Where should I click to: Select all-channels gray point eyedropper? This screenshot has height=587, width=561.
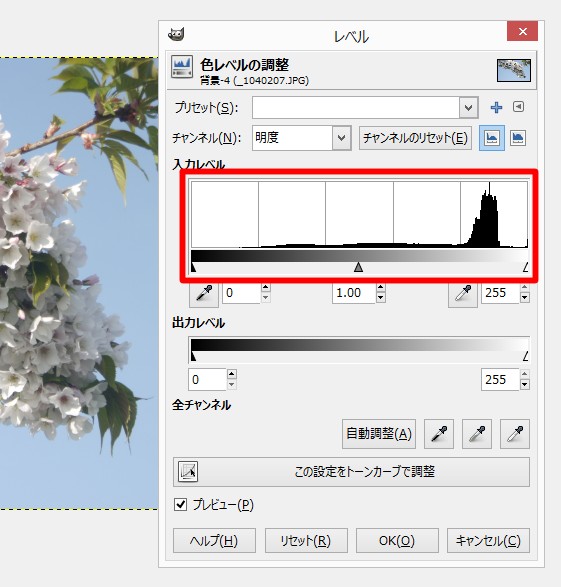(477, 434)
